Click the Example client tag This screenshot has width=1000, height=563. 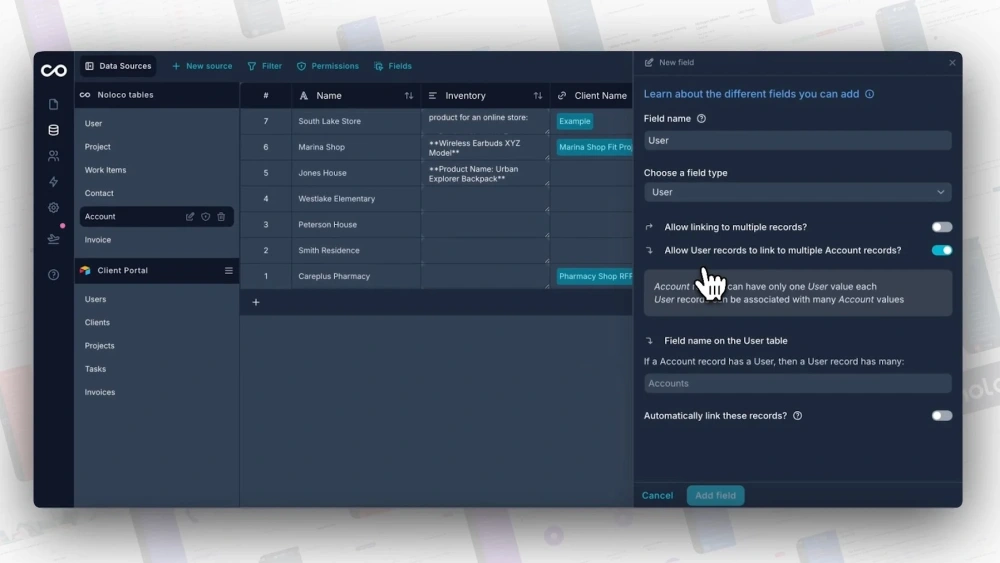(x=575, y=121)
